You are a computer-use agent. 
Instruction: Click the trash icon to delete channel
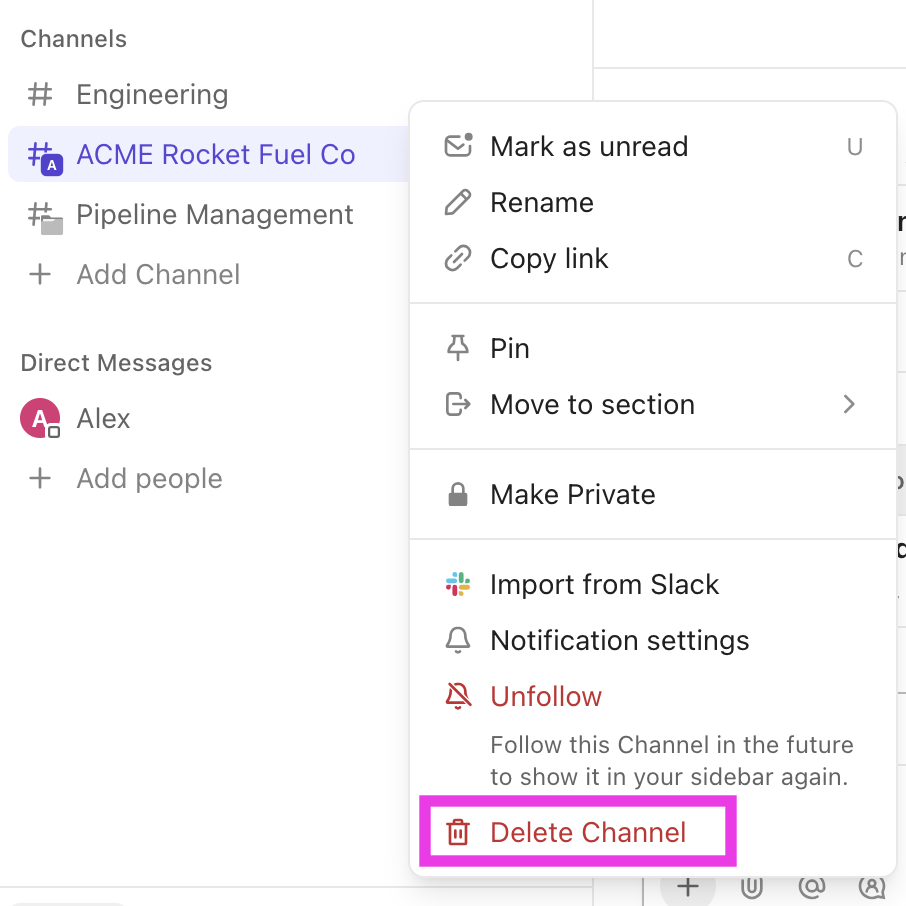(x=458, y=832)
